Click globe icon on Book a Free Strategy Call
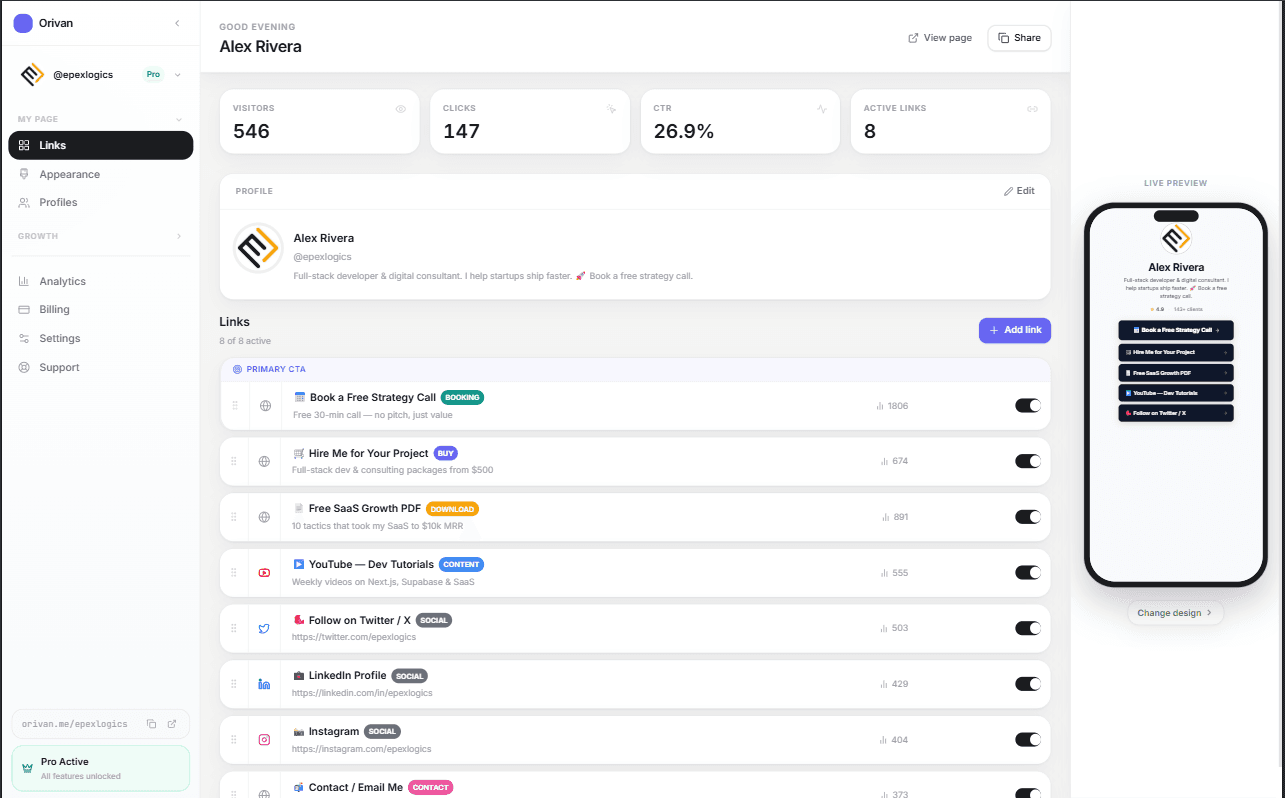1285x798 pixels. click(265, 406)
